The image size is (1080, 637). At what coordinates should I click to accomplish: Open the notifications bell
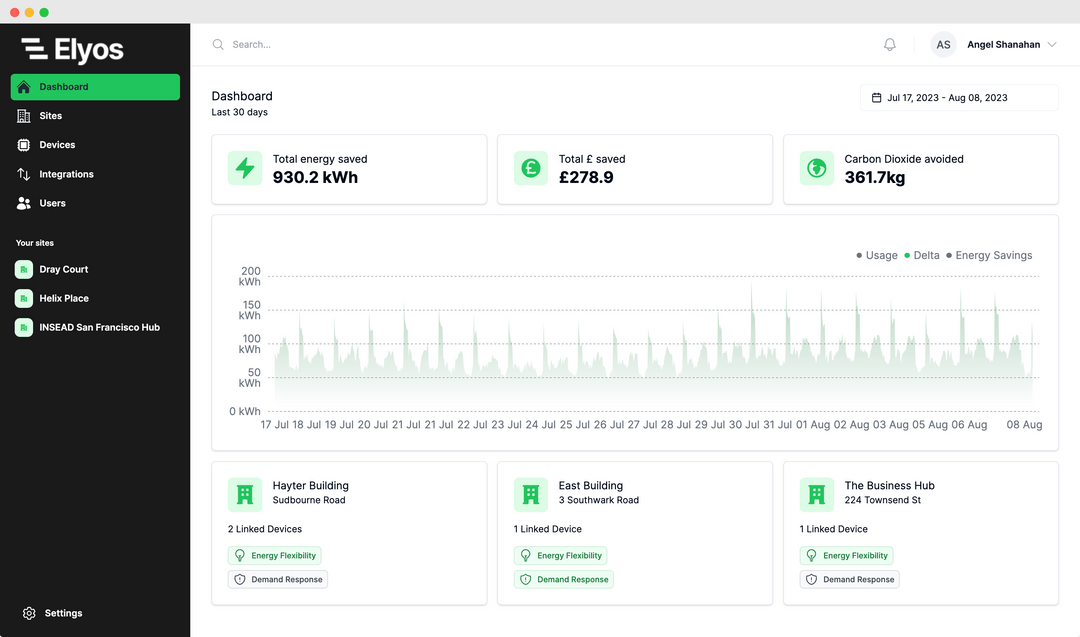(x=889, y=44)
